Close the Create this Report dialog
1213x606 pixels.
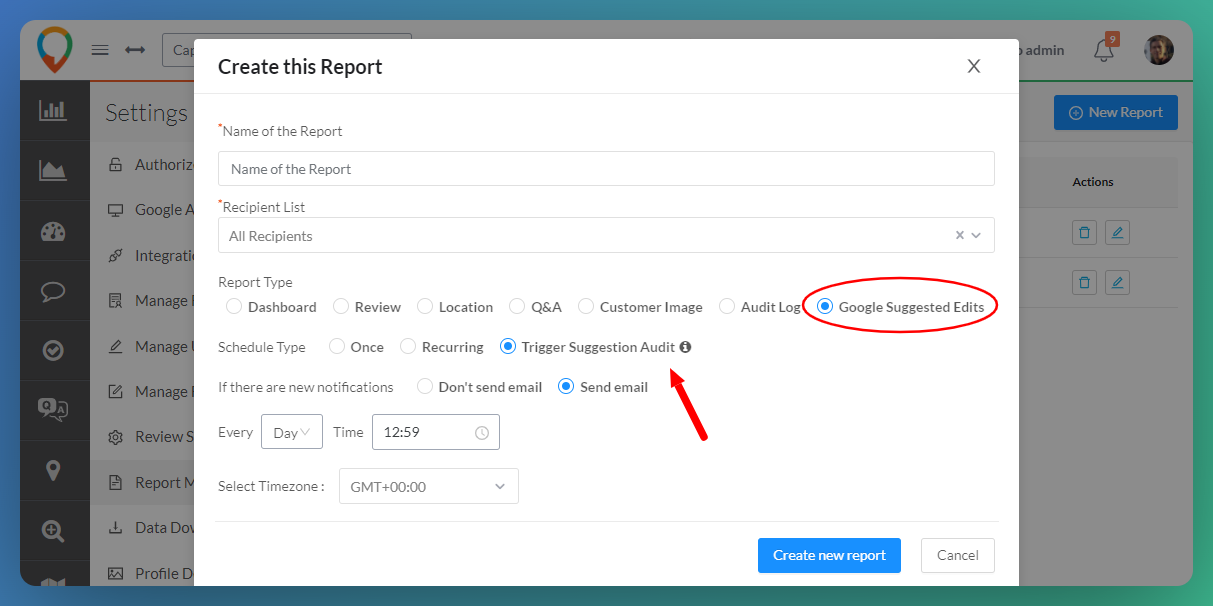[x=973, y=66]
